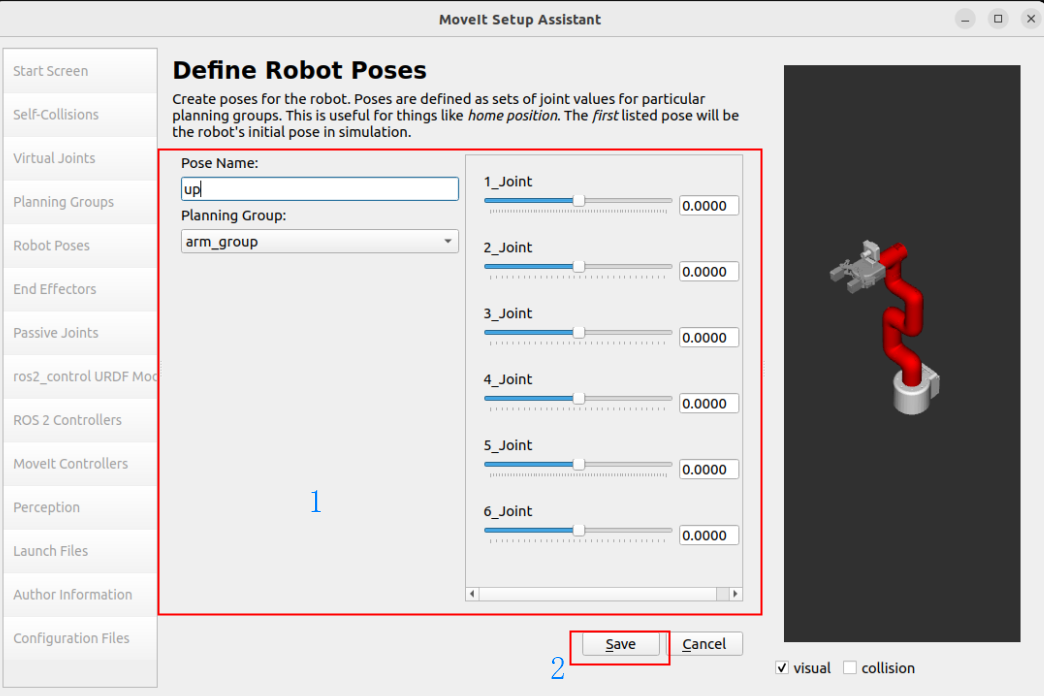Screen dimensions: 1044x696
Task: Click the Pose Name text field
Action: click(x=320, y=189)
